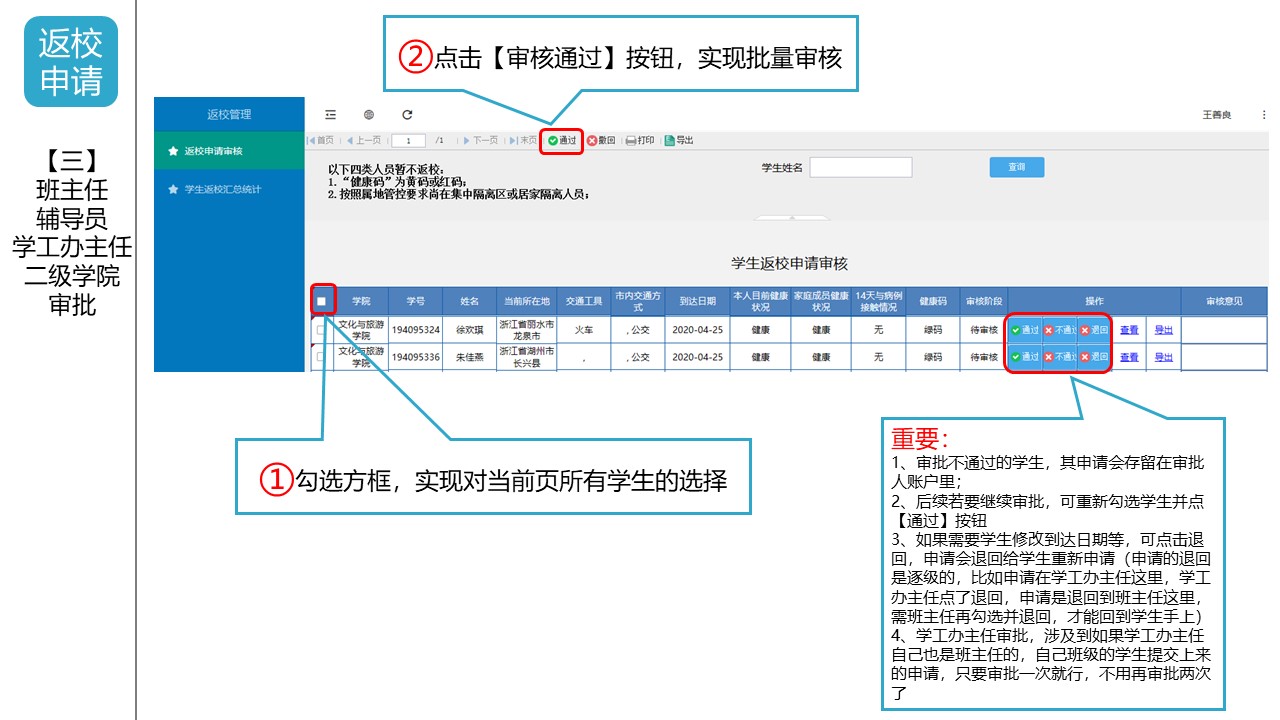Click the 查询 search button
1280x720 pixels.
[1017, 166]
